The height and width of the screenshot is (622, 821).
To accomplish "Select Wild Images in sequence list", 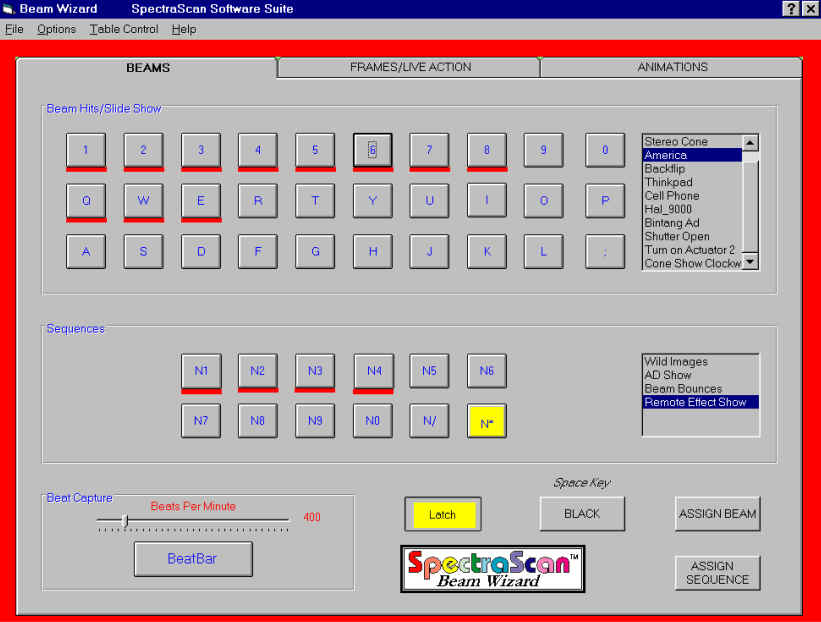I will (701, 362).
